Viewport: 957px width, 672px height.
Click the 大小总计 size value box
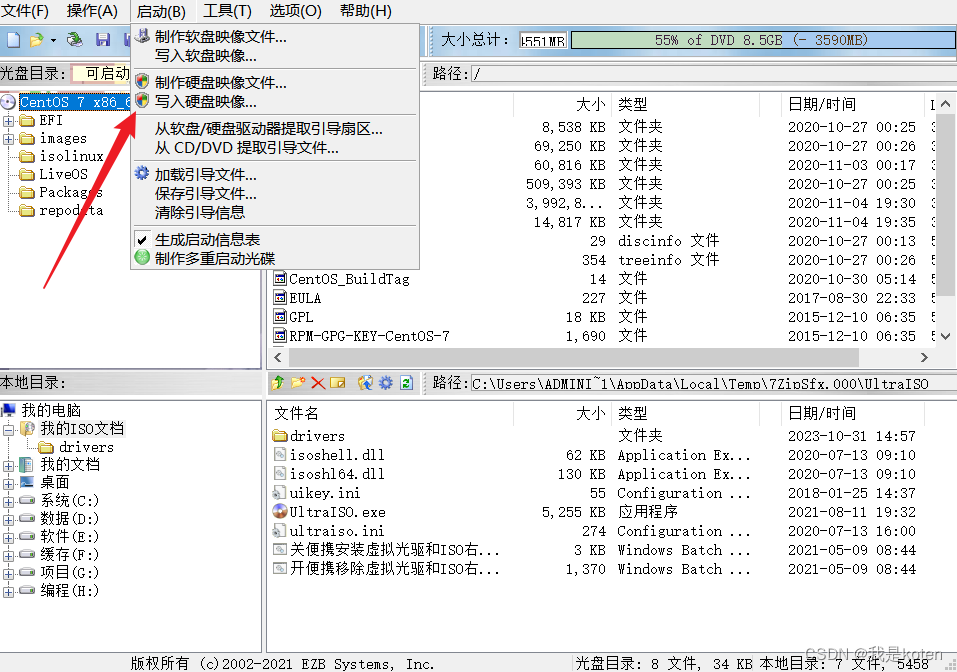point(543,41)
